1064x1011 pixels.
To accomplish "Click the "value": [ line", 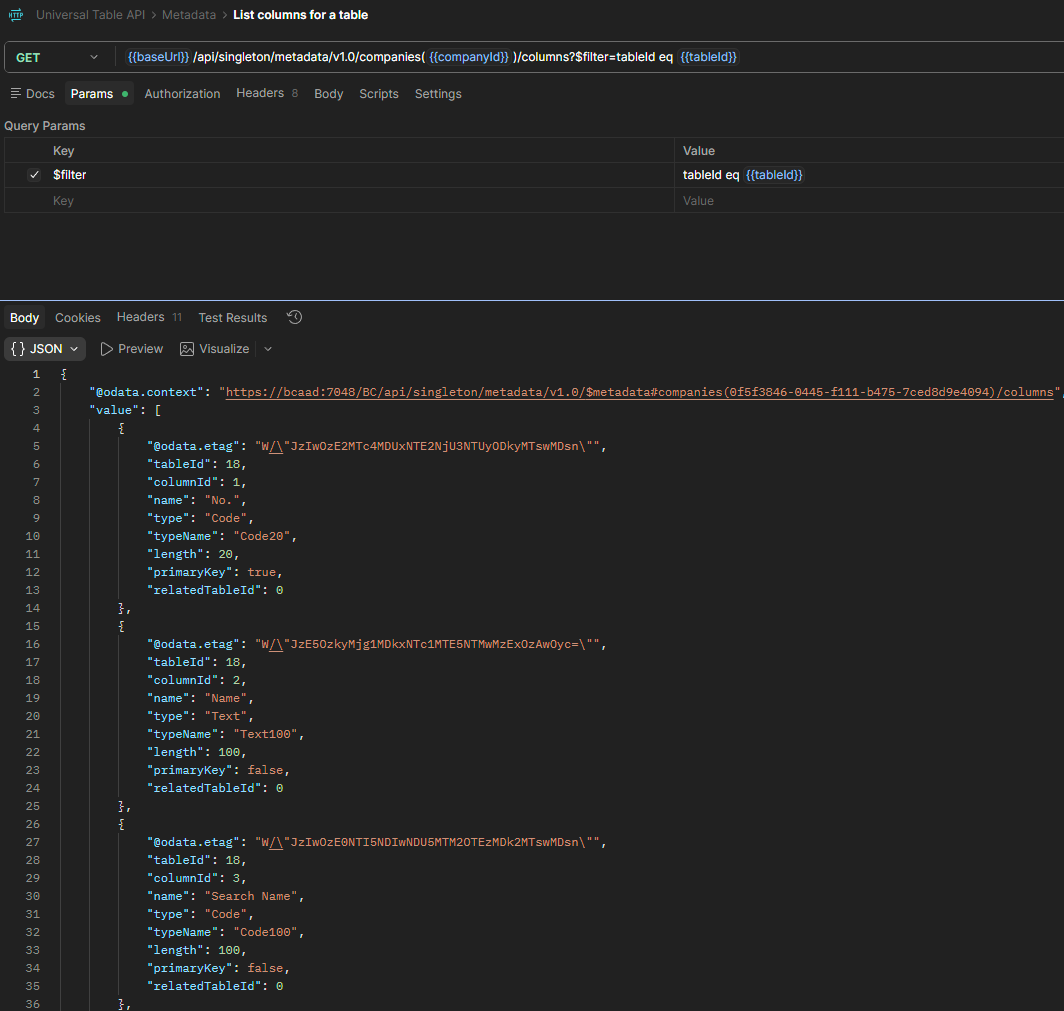I will point(125,410).
